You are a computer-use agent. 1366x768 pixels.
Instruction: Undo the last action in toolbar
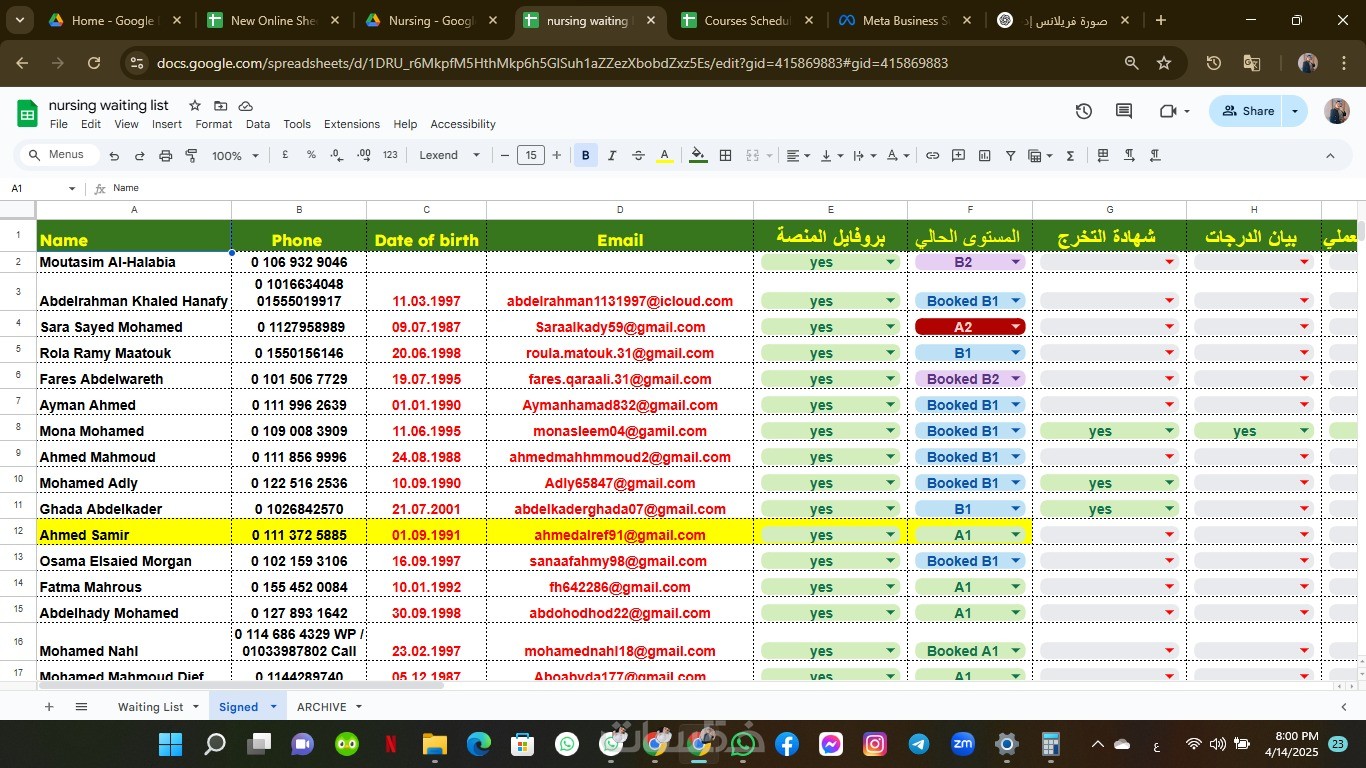[x=114, y=156]
